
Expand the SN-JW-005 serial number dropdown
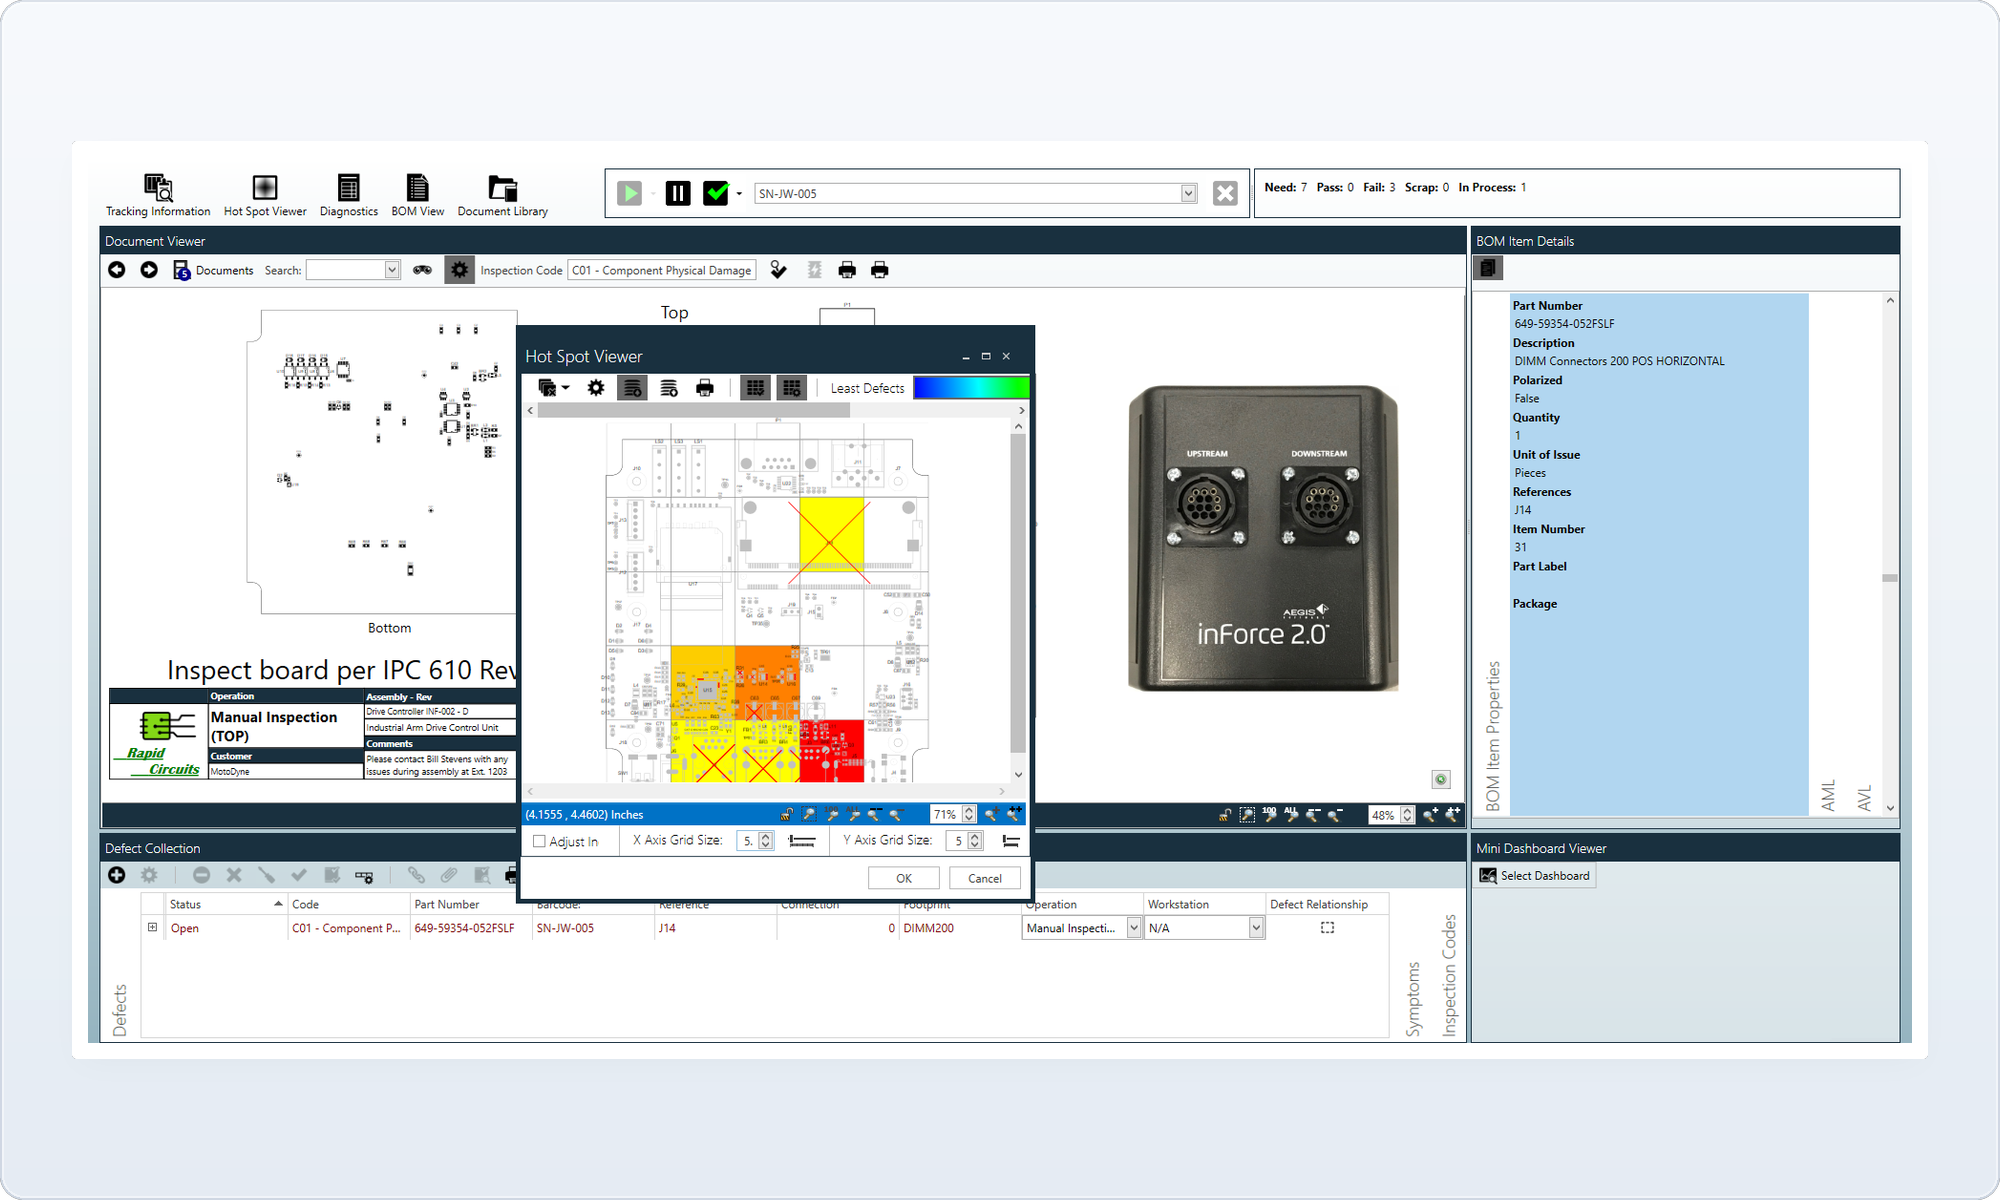coord(1188,193)
